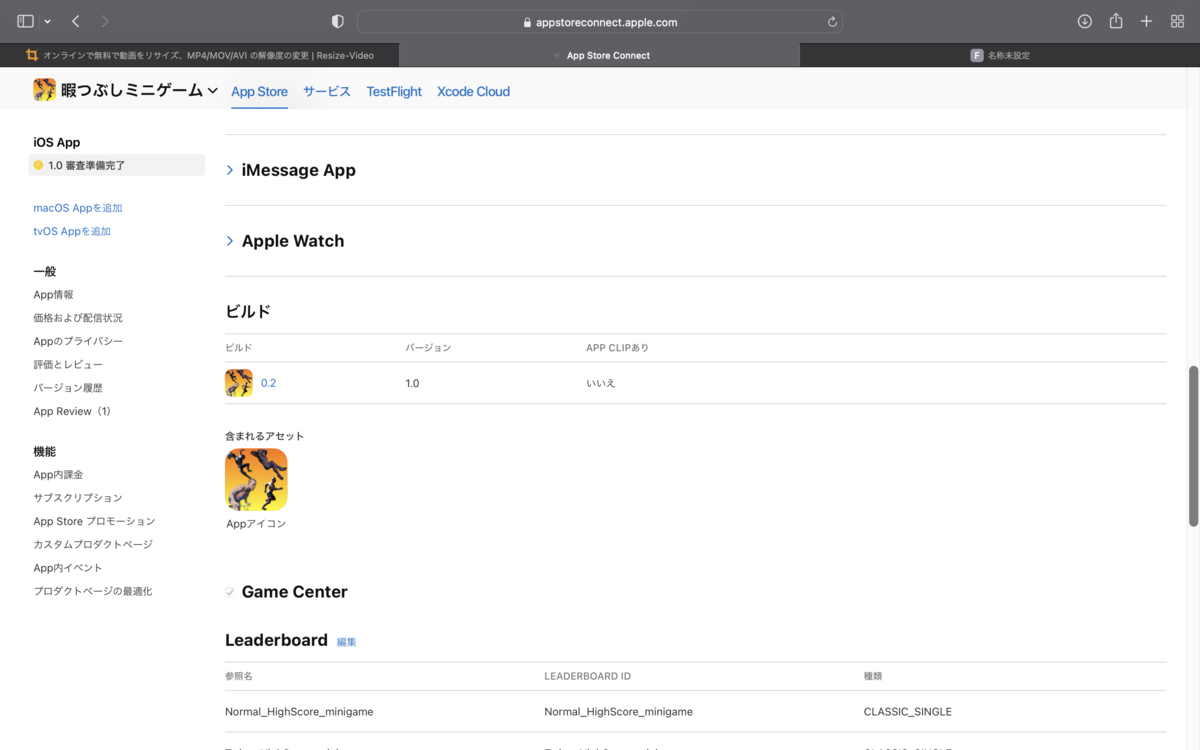Open App内課金 in the sidebar
The image size is (1200, 750).
58,475
